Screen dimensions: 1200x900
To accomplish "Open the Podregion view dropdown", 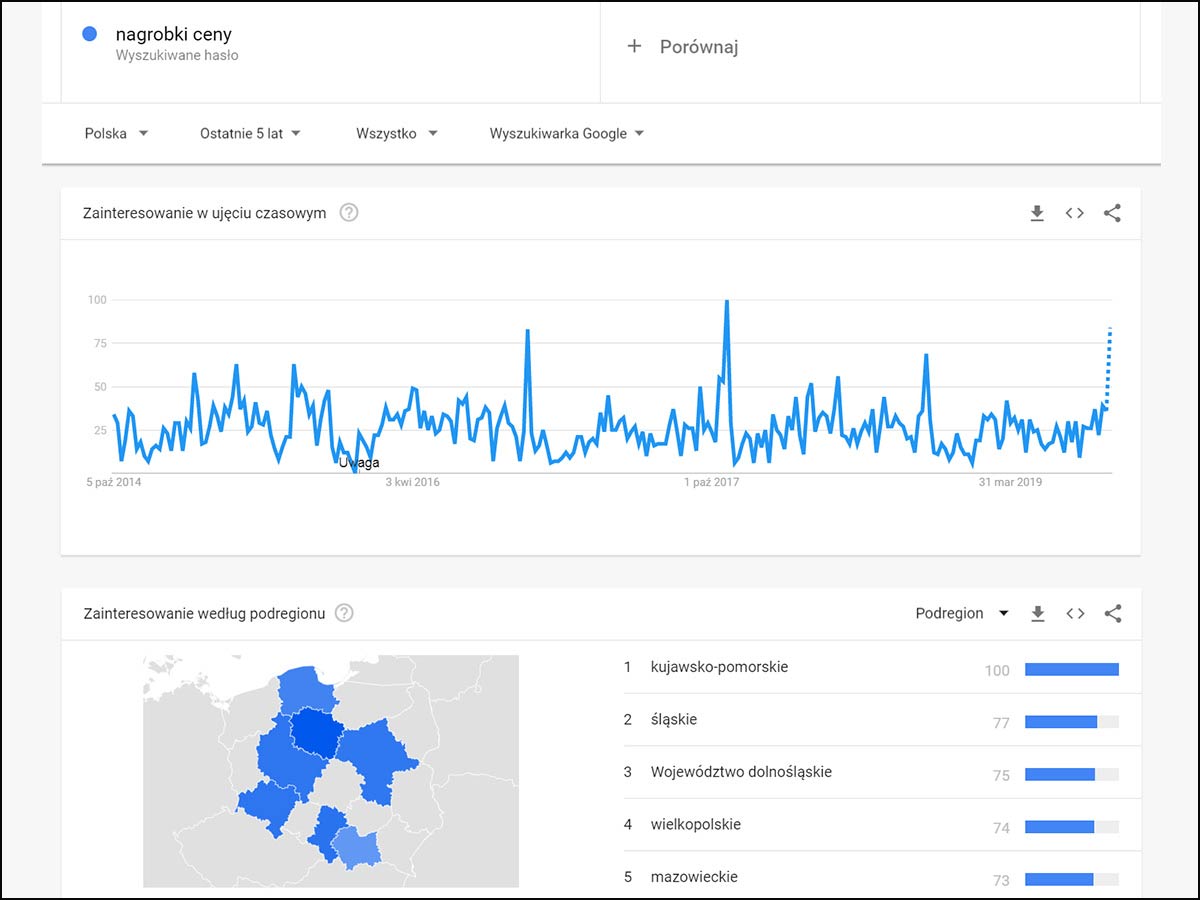I will click(x=962, y=613).
